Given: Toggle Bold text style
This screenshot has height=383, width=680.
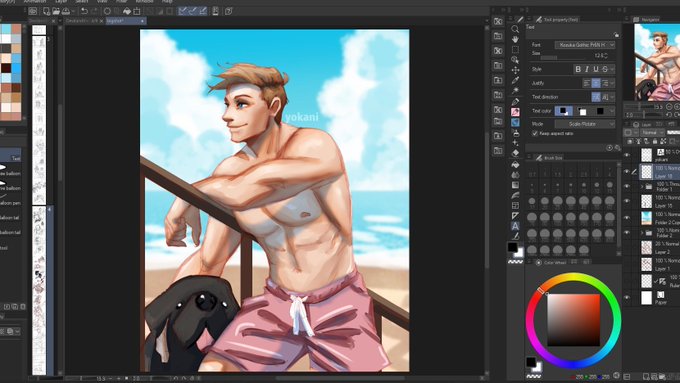Looking at the screenshot, I should [578, 69].
